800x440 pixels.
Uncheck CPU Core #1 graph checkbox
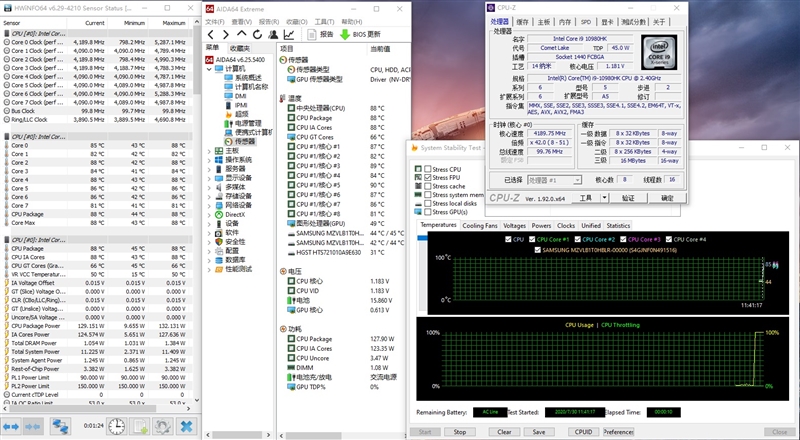532,239
